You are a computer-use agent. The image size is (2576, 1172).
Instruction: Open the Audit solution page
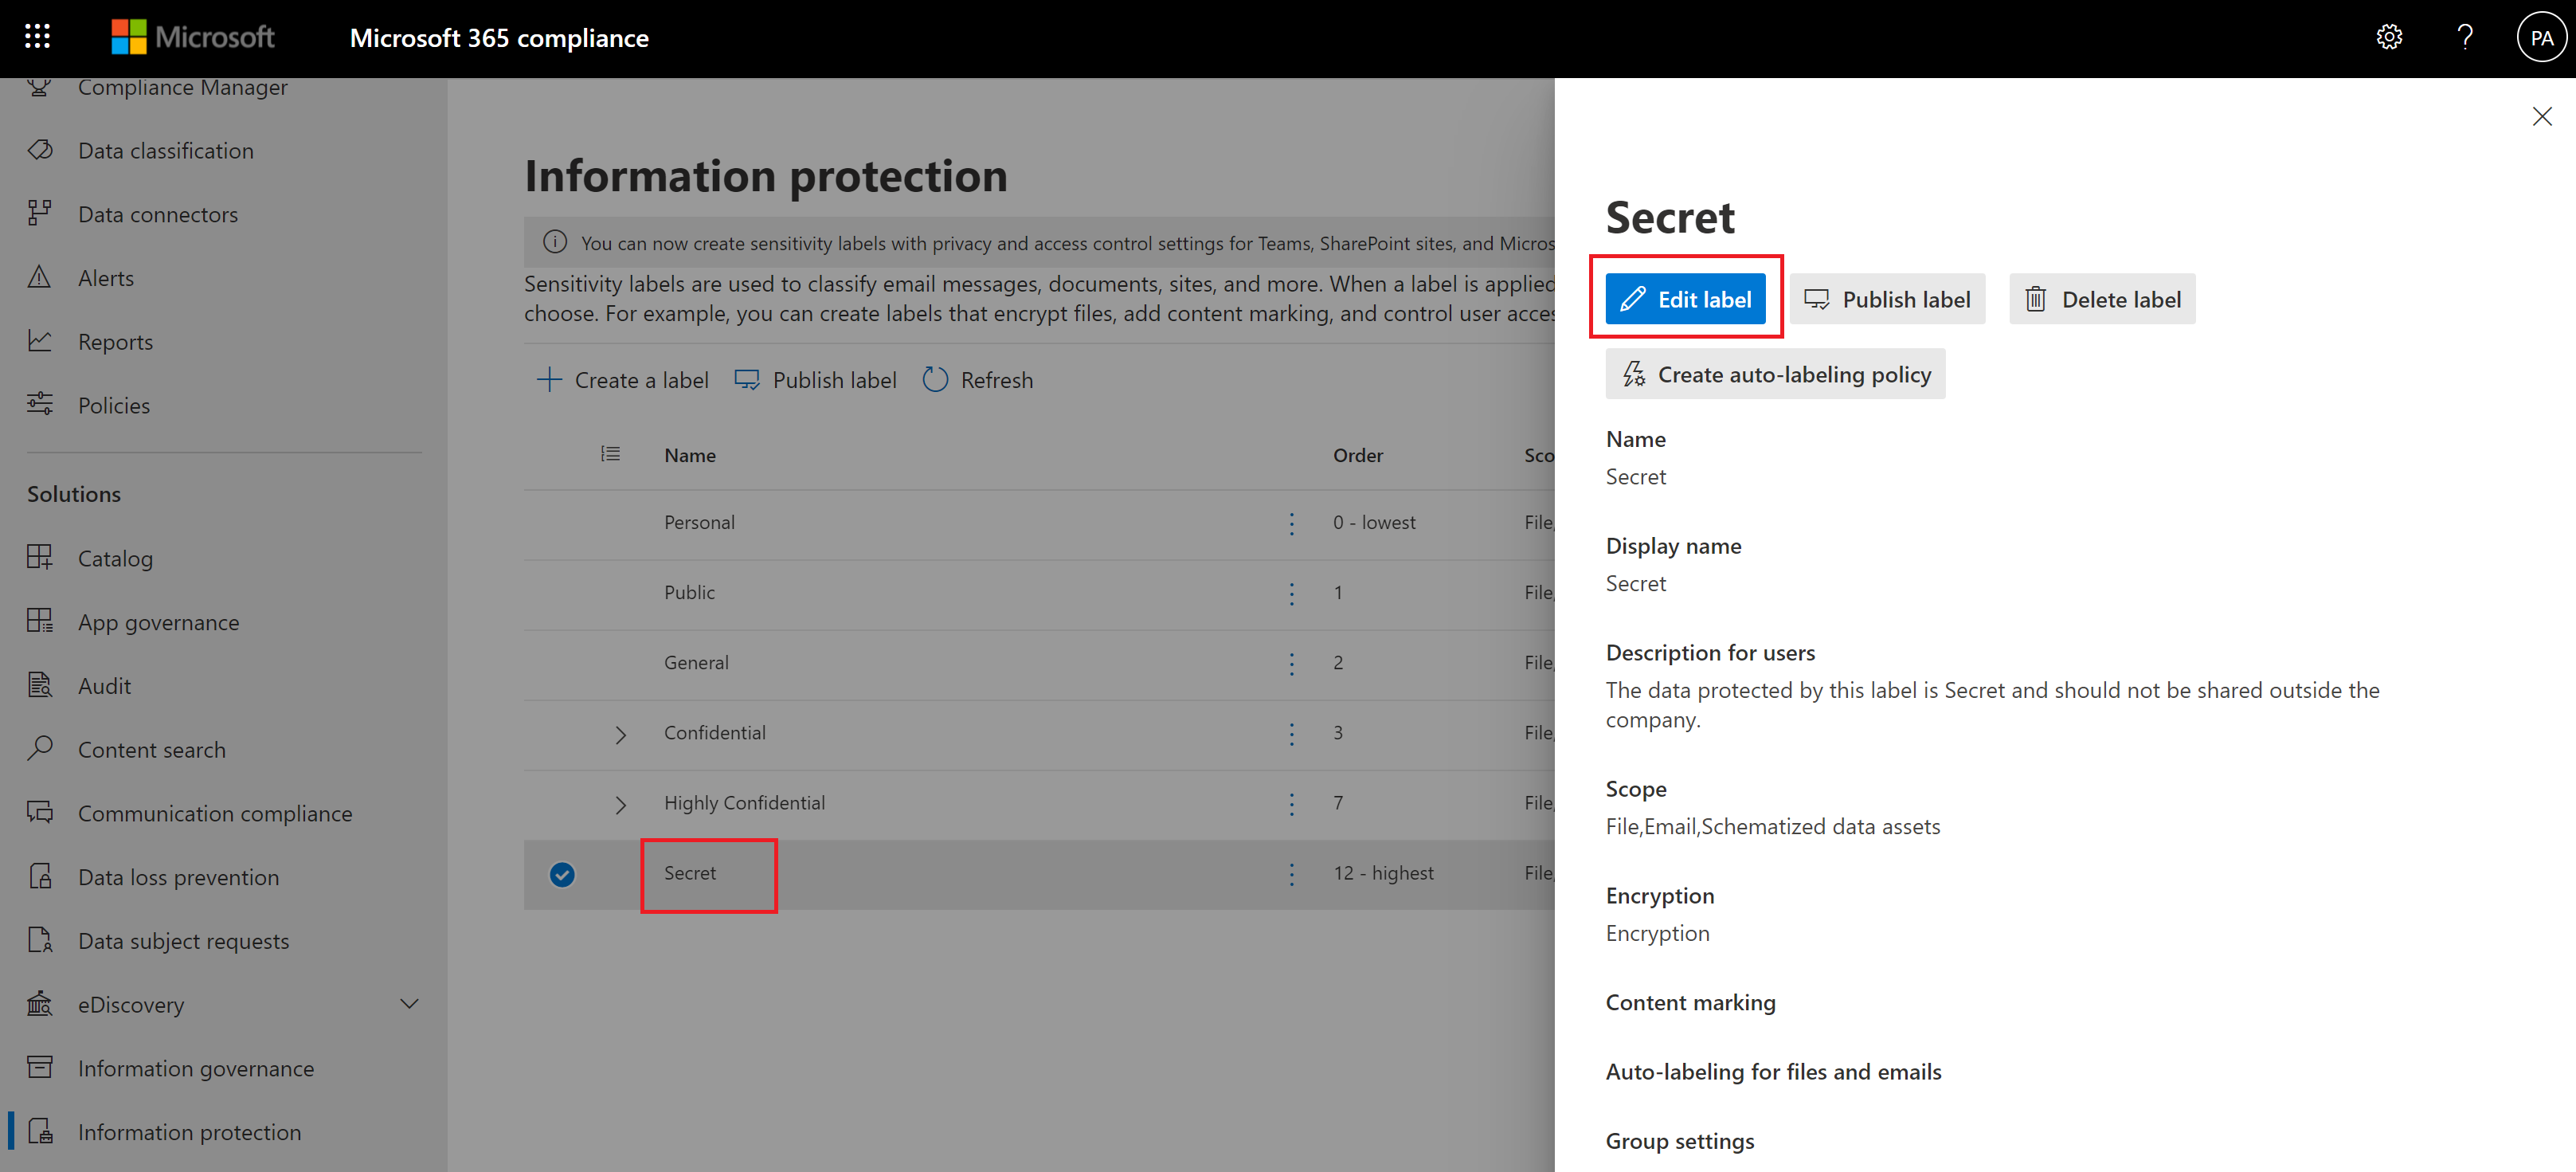tap(104, 686)
